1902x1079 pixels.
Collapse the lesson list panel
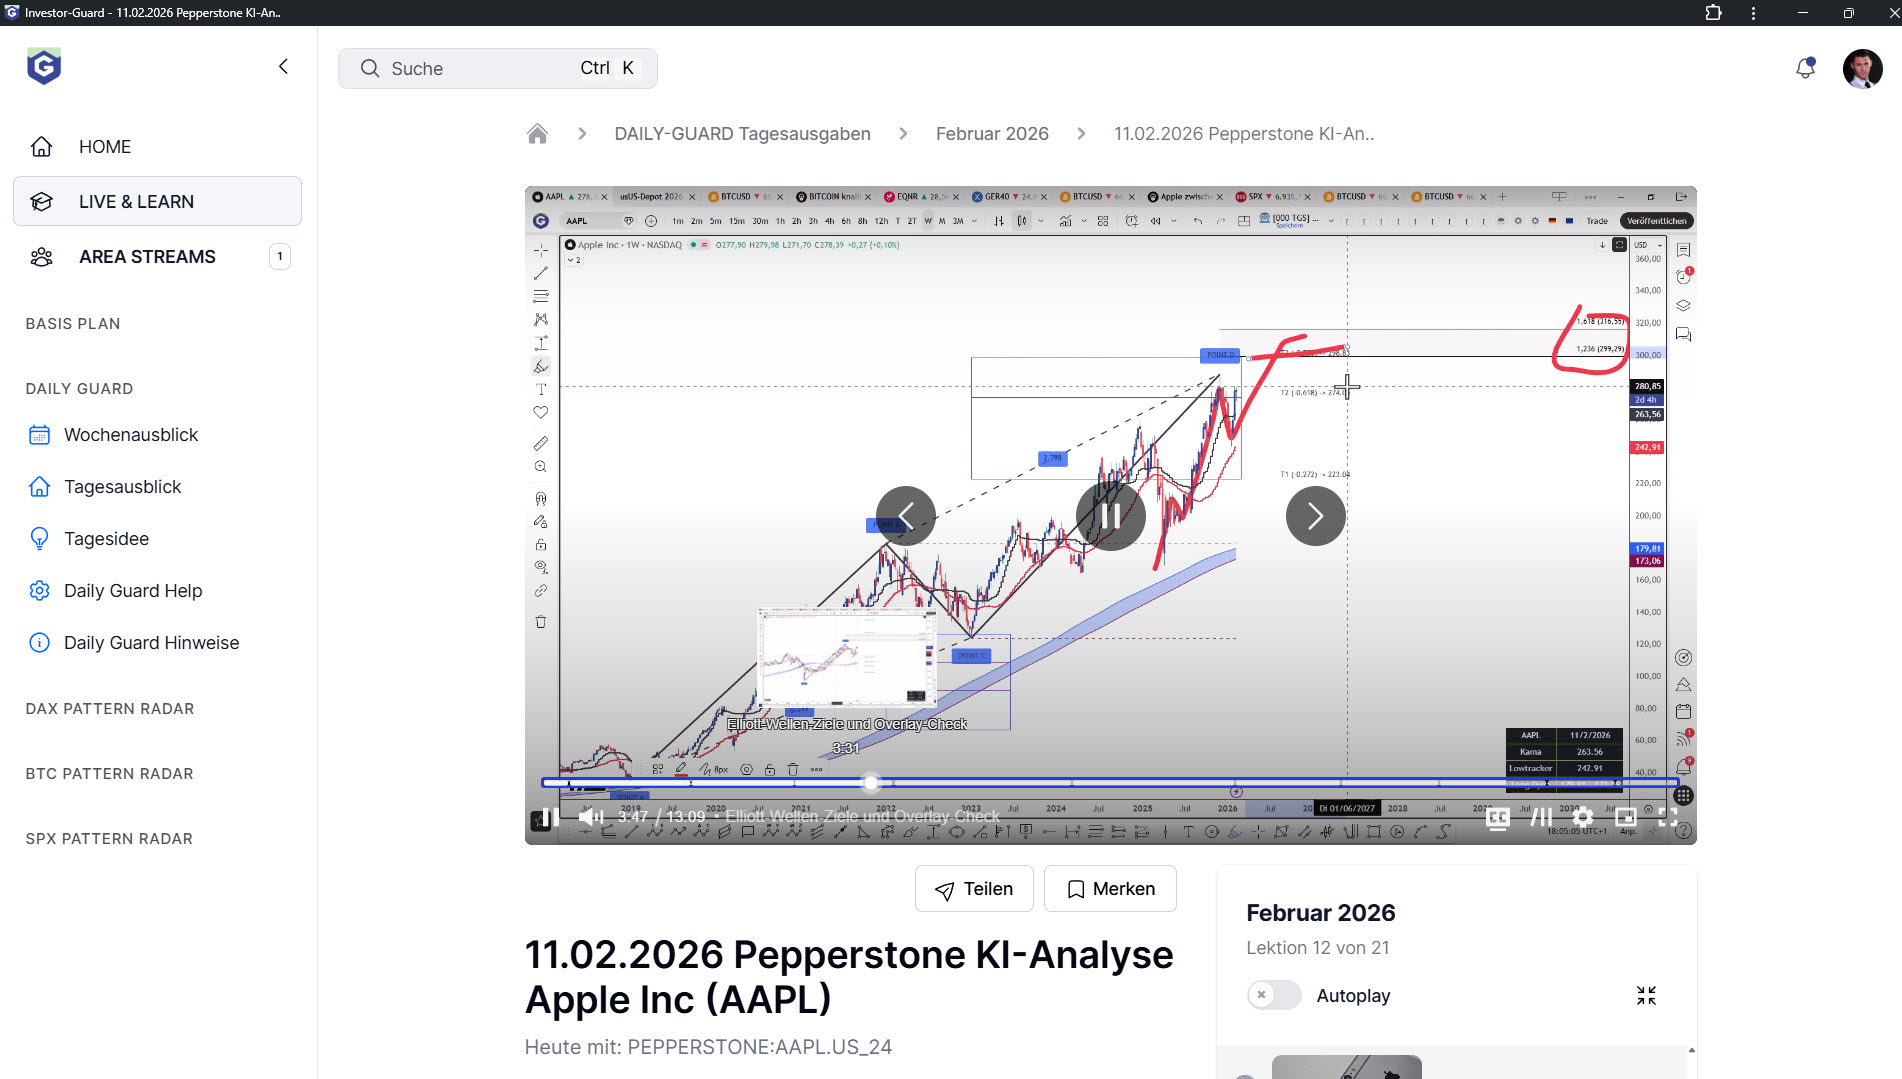click(x=1646, y=995)
